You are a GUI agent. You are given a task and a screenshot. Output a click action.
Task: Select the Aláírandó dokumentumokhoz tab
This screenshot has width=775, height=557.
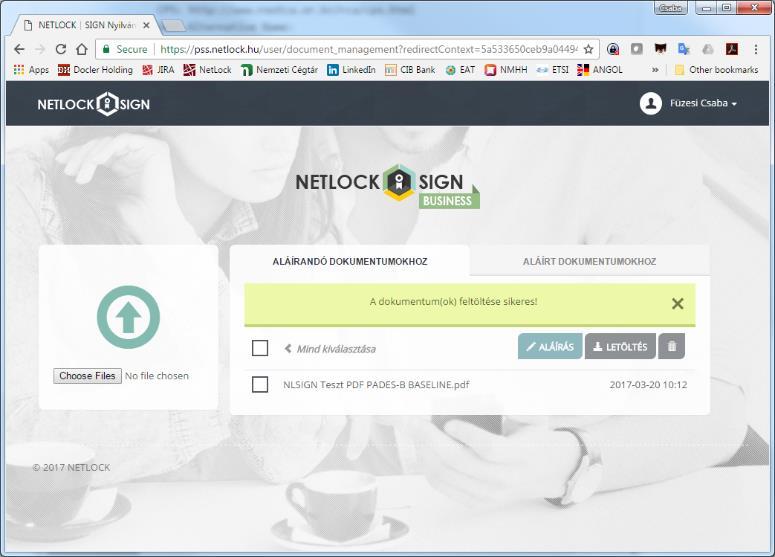[350, 261]
